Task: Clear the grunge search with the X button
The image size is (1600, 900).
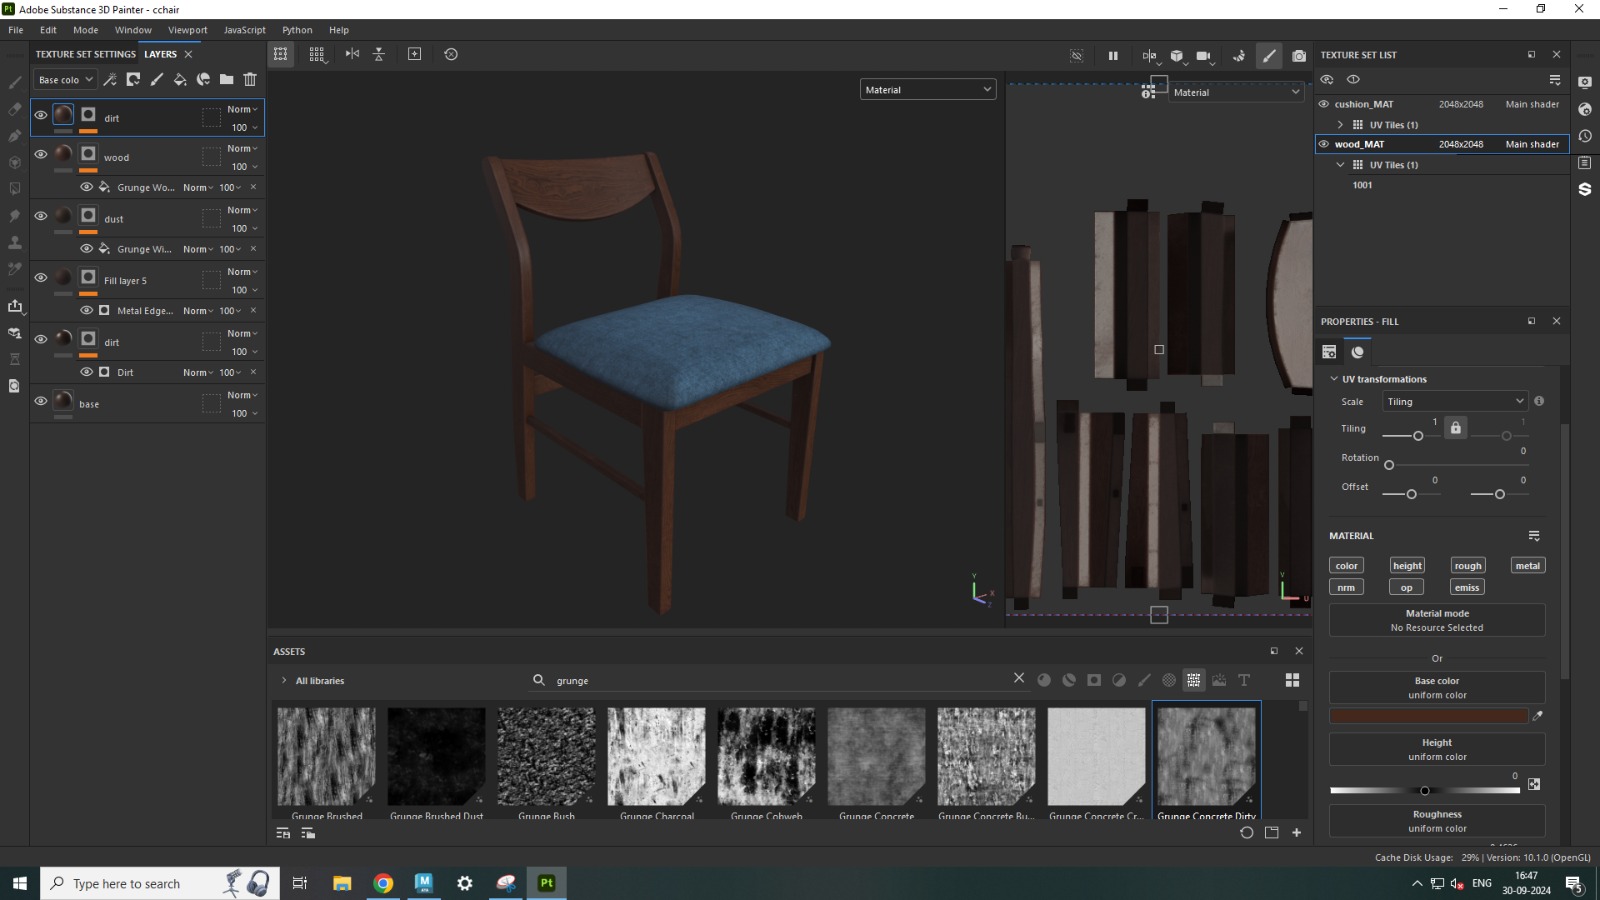Action: [x=1019, y=678]
